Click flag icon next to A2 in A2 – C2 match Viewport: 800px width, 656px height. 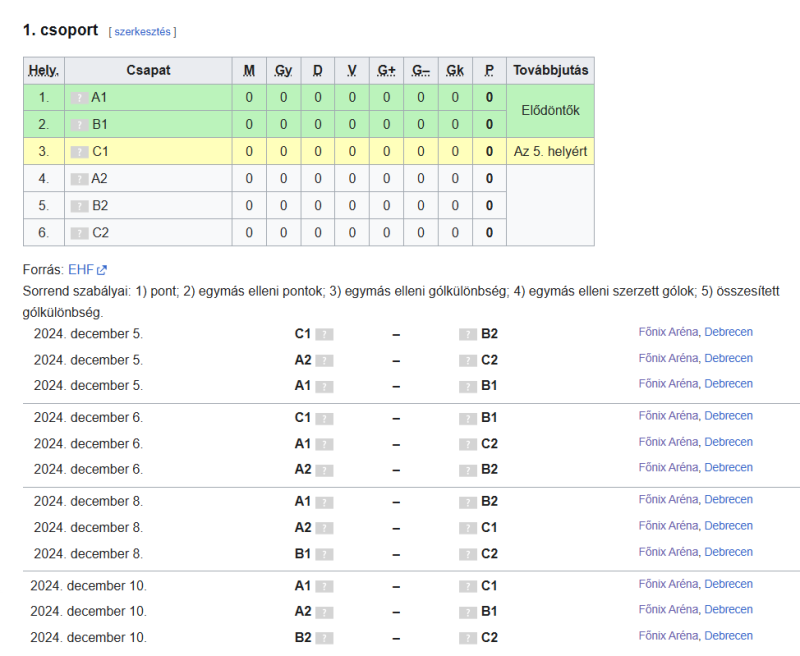tap(324, 361)
